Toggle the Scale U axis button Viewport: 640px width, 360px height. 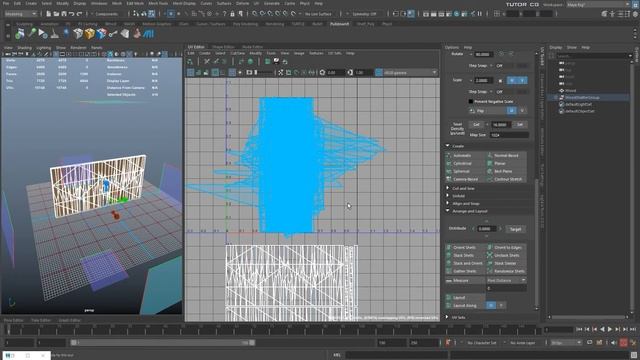(512, 80)
